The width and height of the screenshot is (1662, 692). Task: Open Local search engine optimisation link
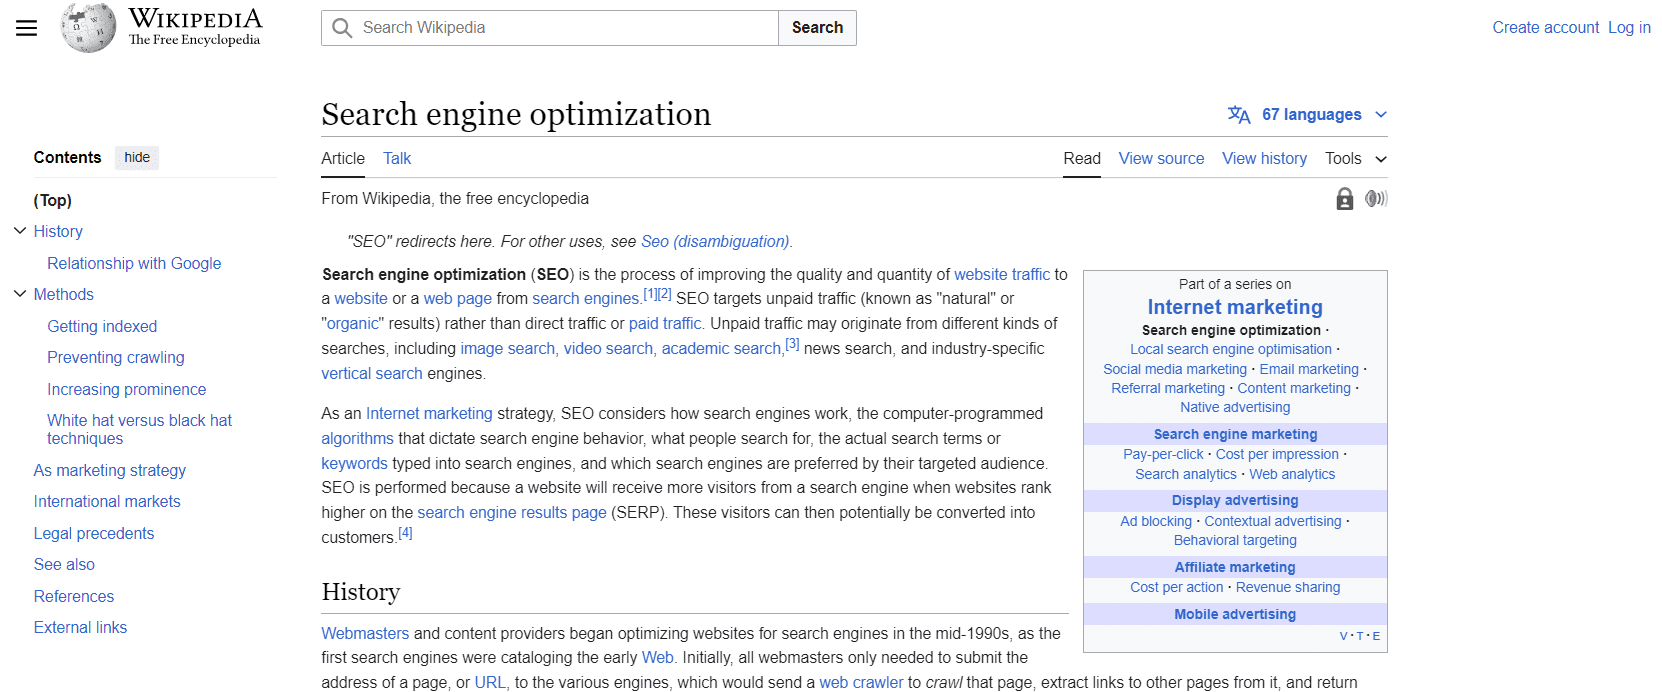point(1231,349)
